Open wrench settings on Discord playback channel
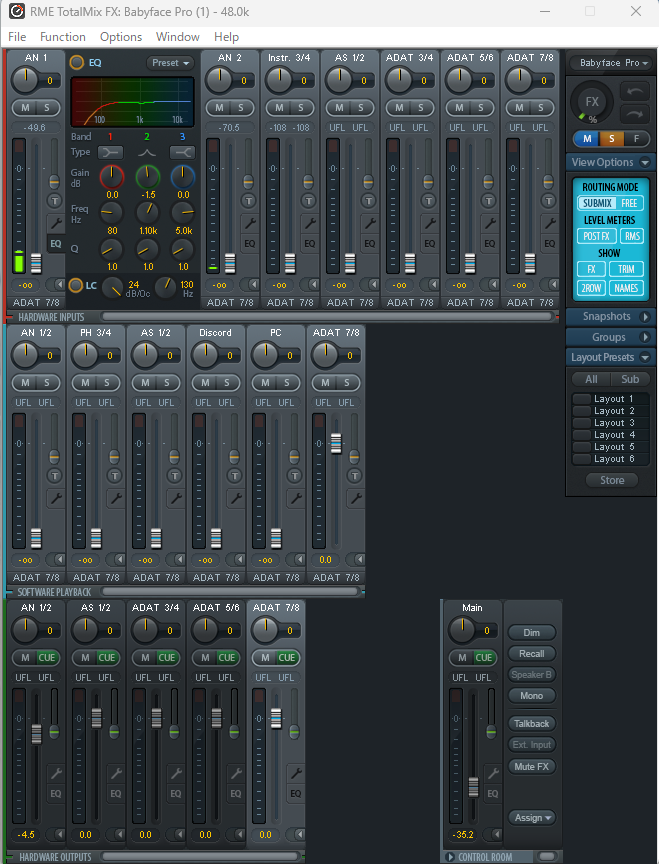The image size is (659, 864). [235, 498]
